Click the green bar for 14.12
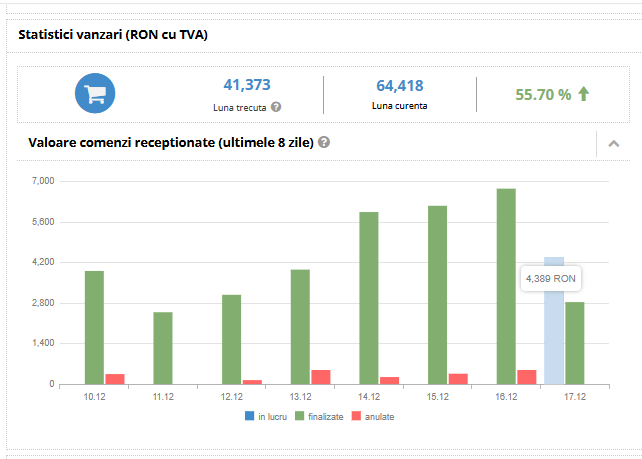 tap(369, 298)
